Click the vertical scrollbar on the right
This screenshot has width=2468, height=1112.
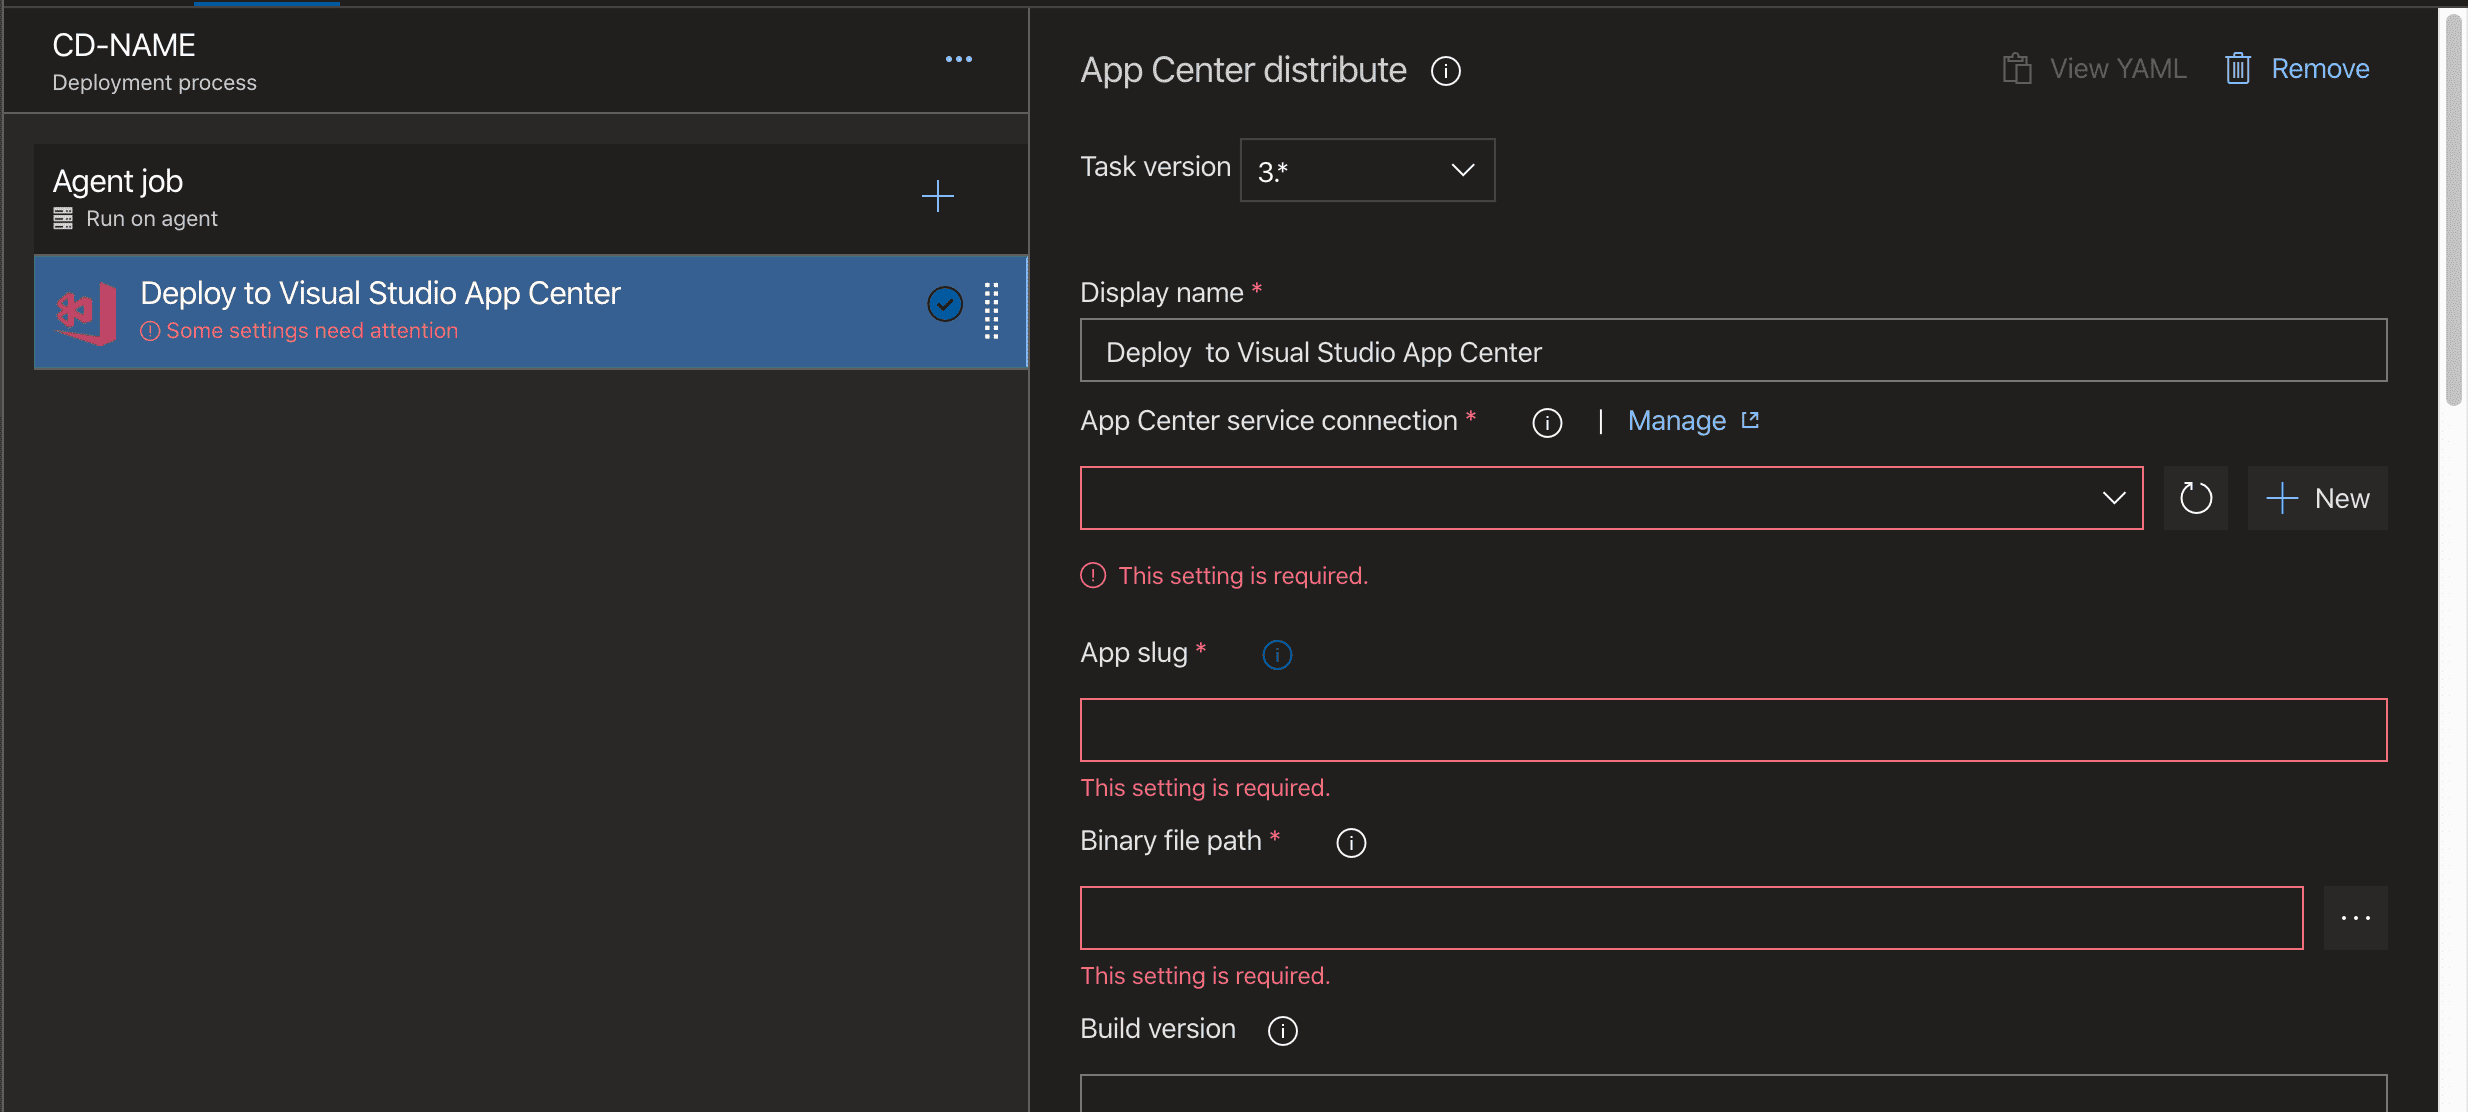pyautogui.click(x=2453, y=210)
